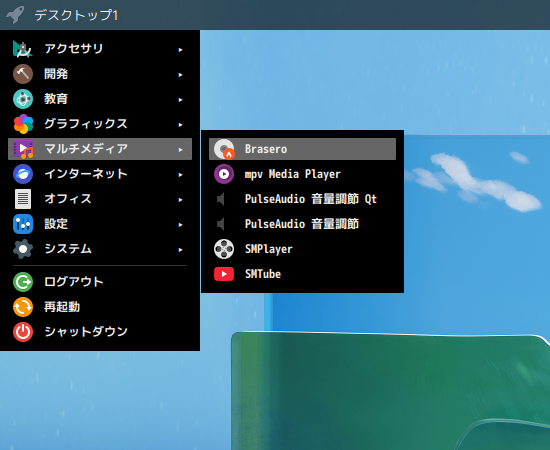Expand the システム submenu arrow
This screenshot has width=550, height=450.
tap(180, 249)
